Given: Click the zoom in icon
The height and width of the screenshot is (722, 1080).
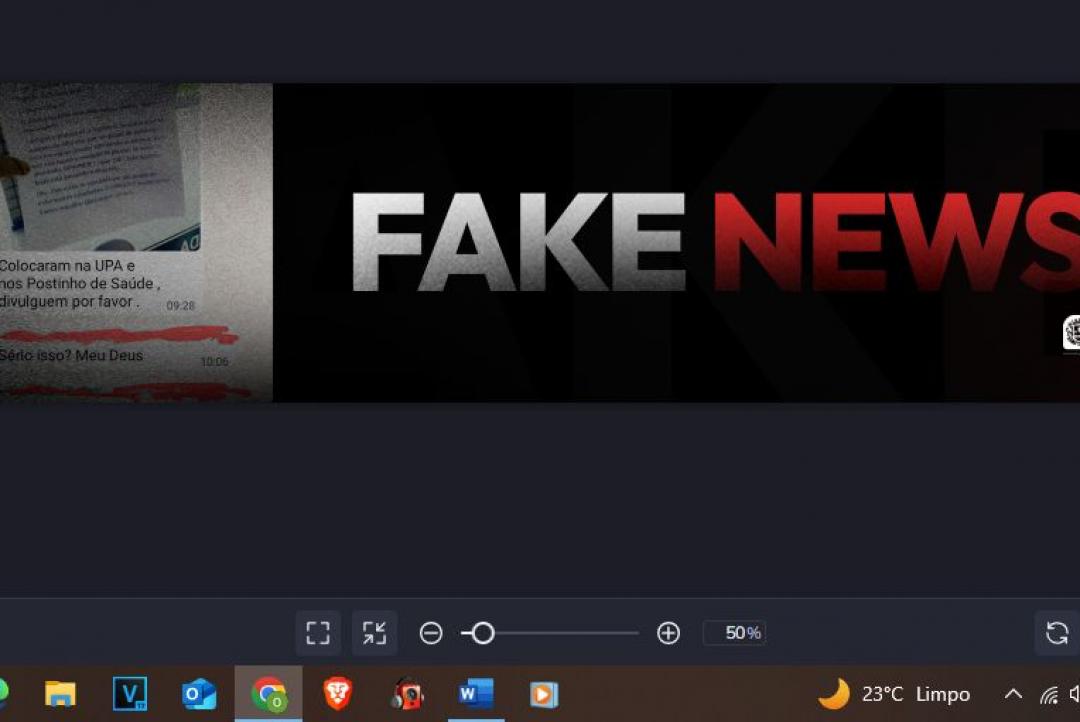Looking at the screenshot, I should click(667, 632).
